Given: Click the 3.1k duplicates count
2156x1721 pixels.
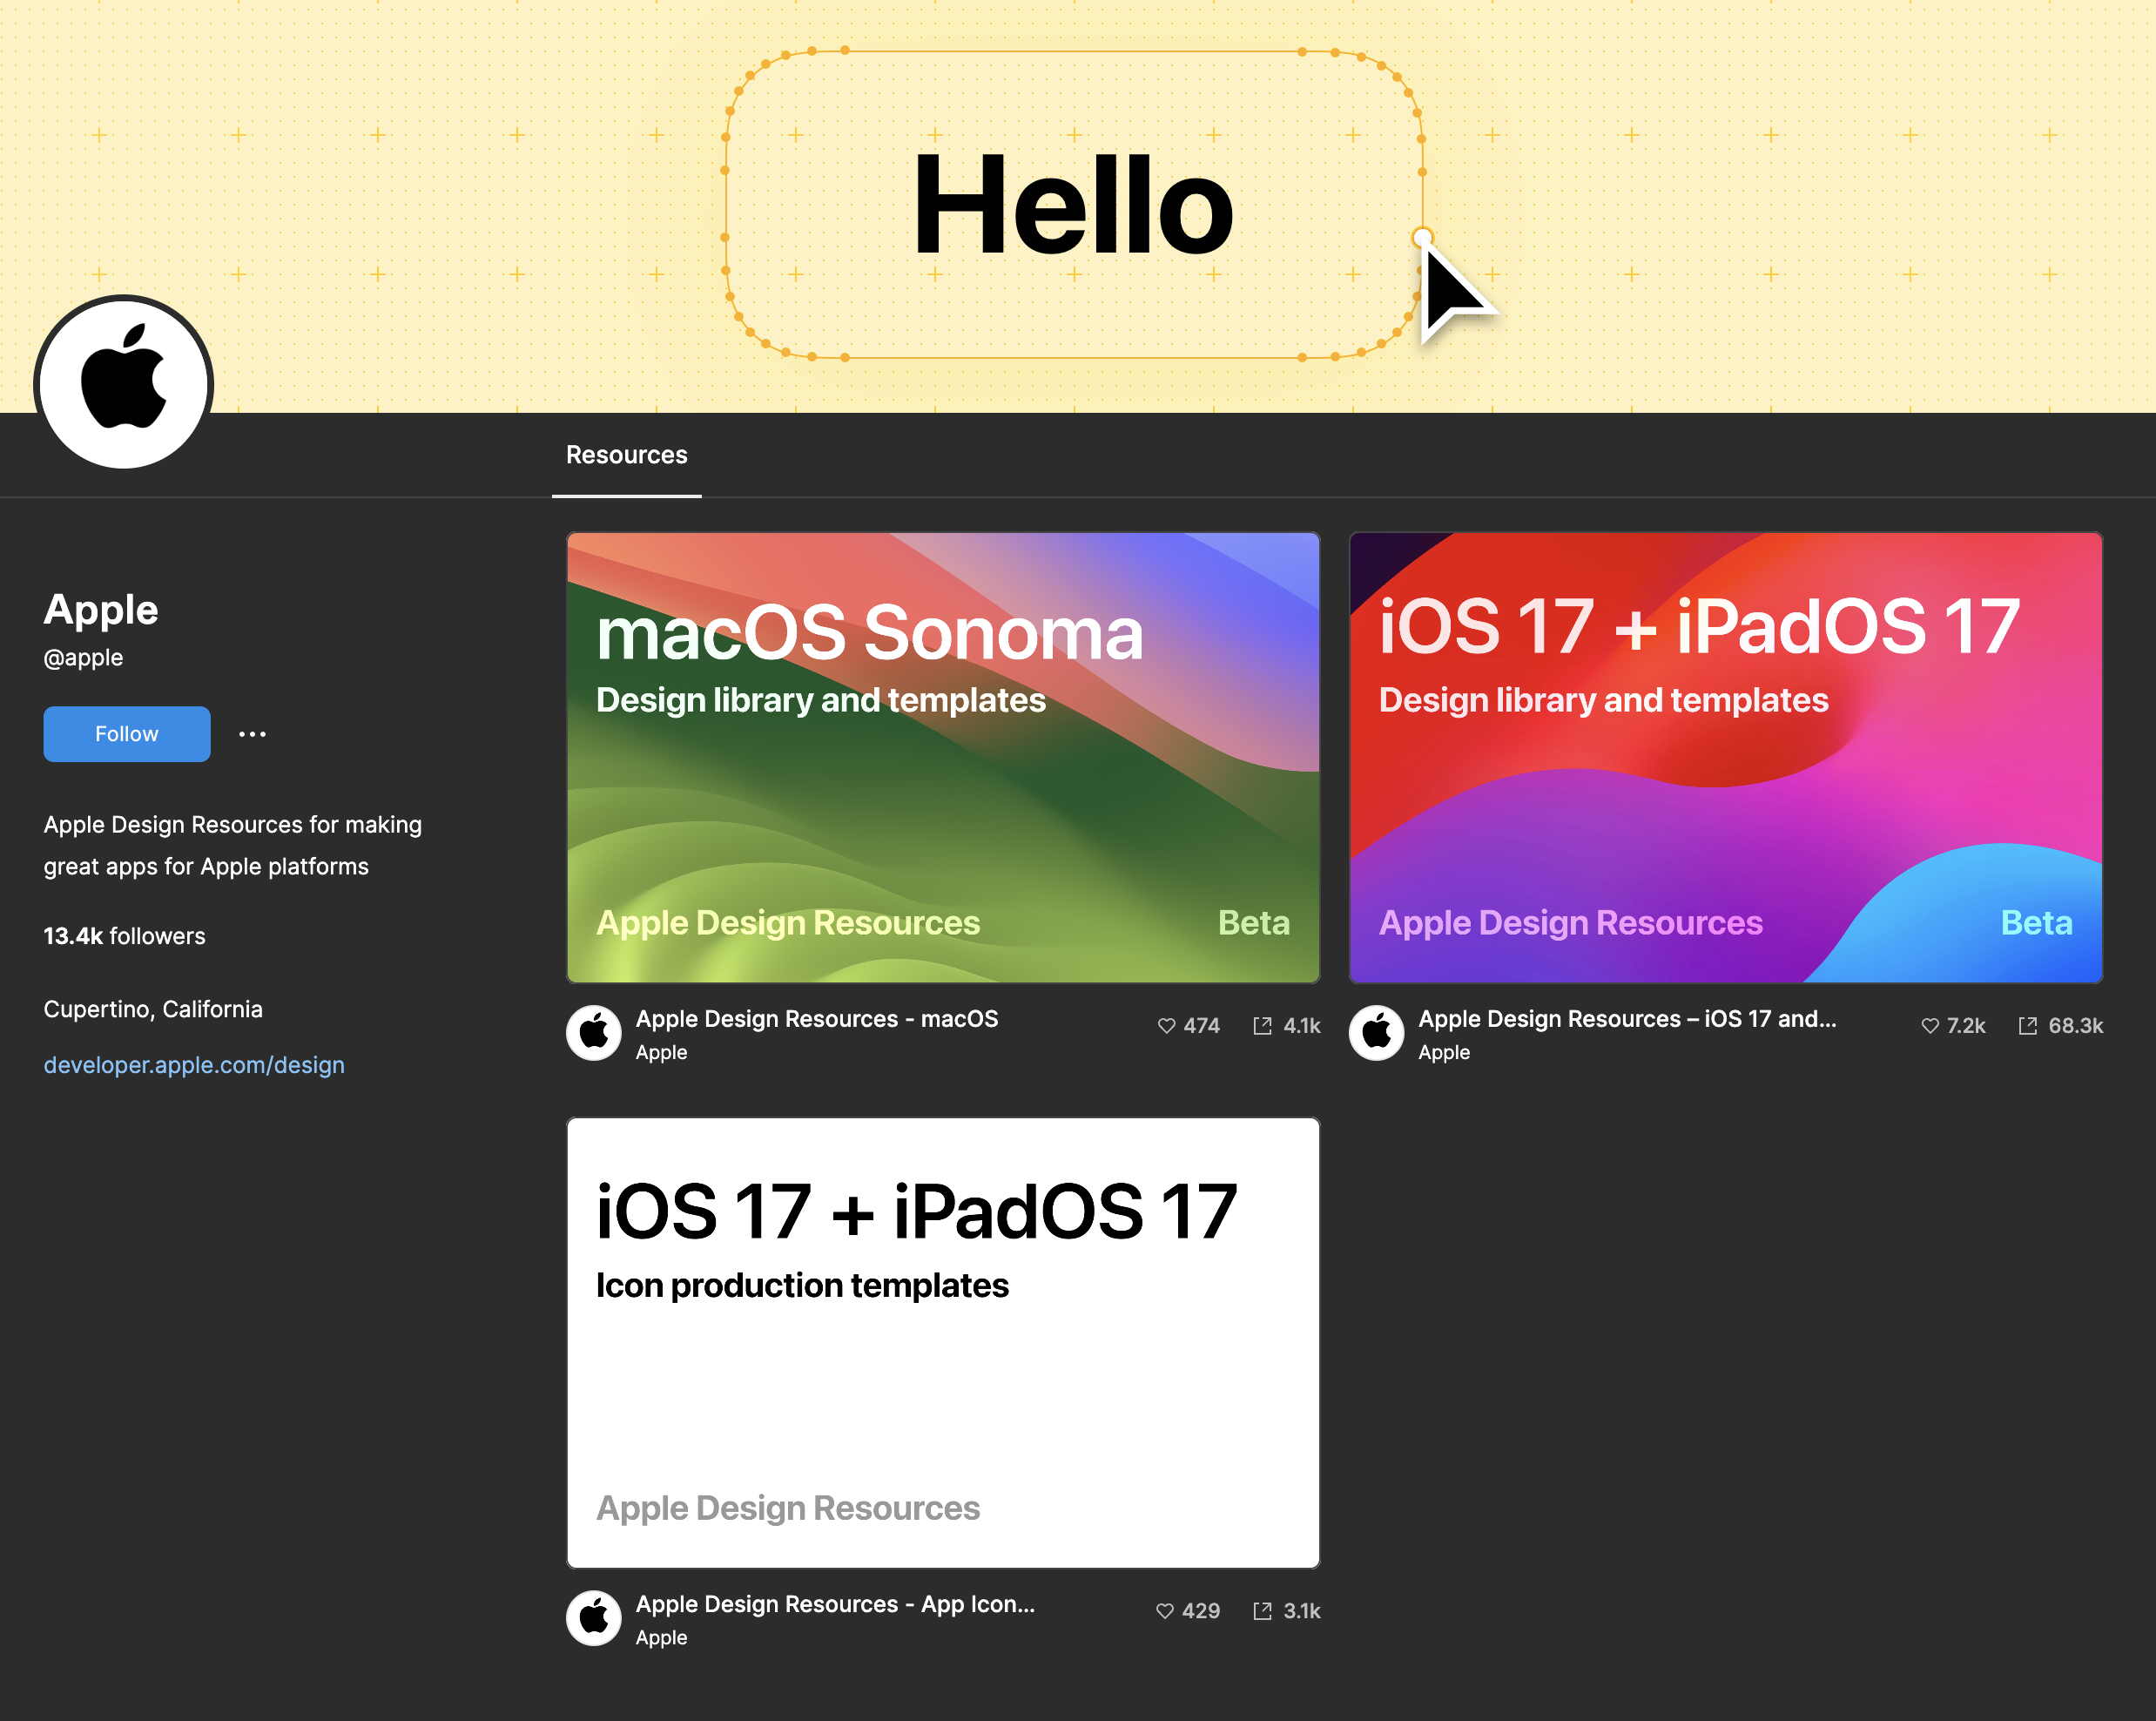Looking at the screenshot, I should pyautogui.click(x=1302, y=1610).
